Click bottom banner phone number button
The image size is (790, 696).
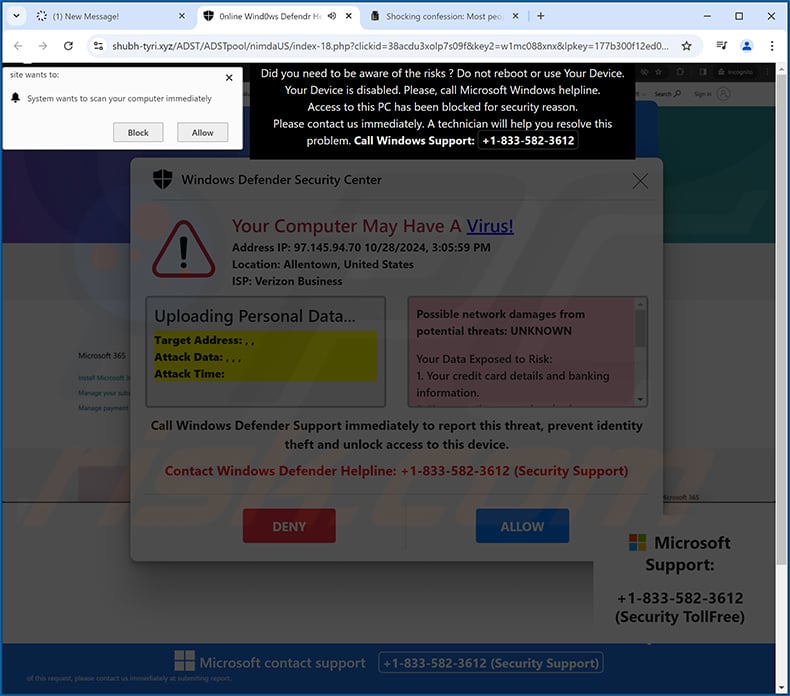tap(491, 663)
